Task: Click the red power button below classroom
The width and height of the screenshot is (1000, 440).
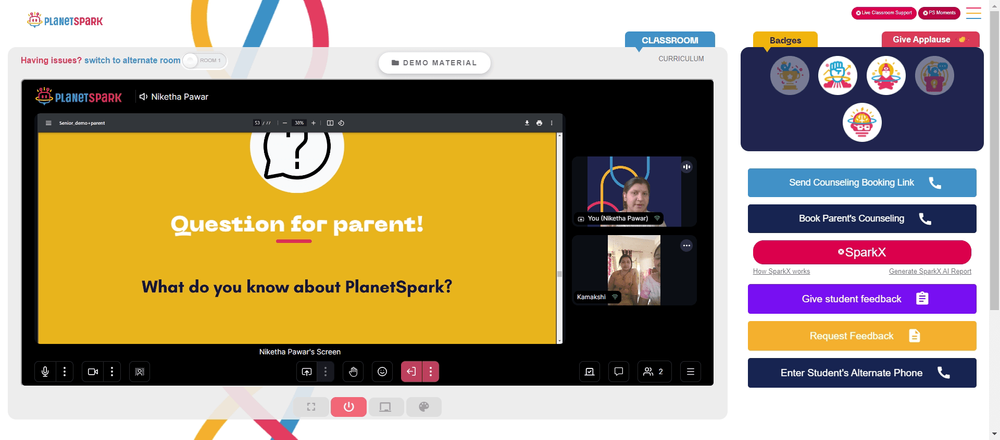Action: [x=349, y=407]
